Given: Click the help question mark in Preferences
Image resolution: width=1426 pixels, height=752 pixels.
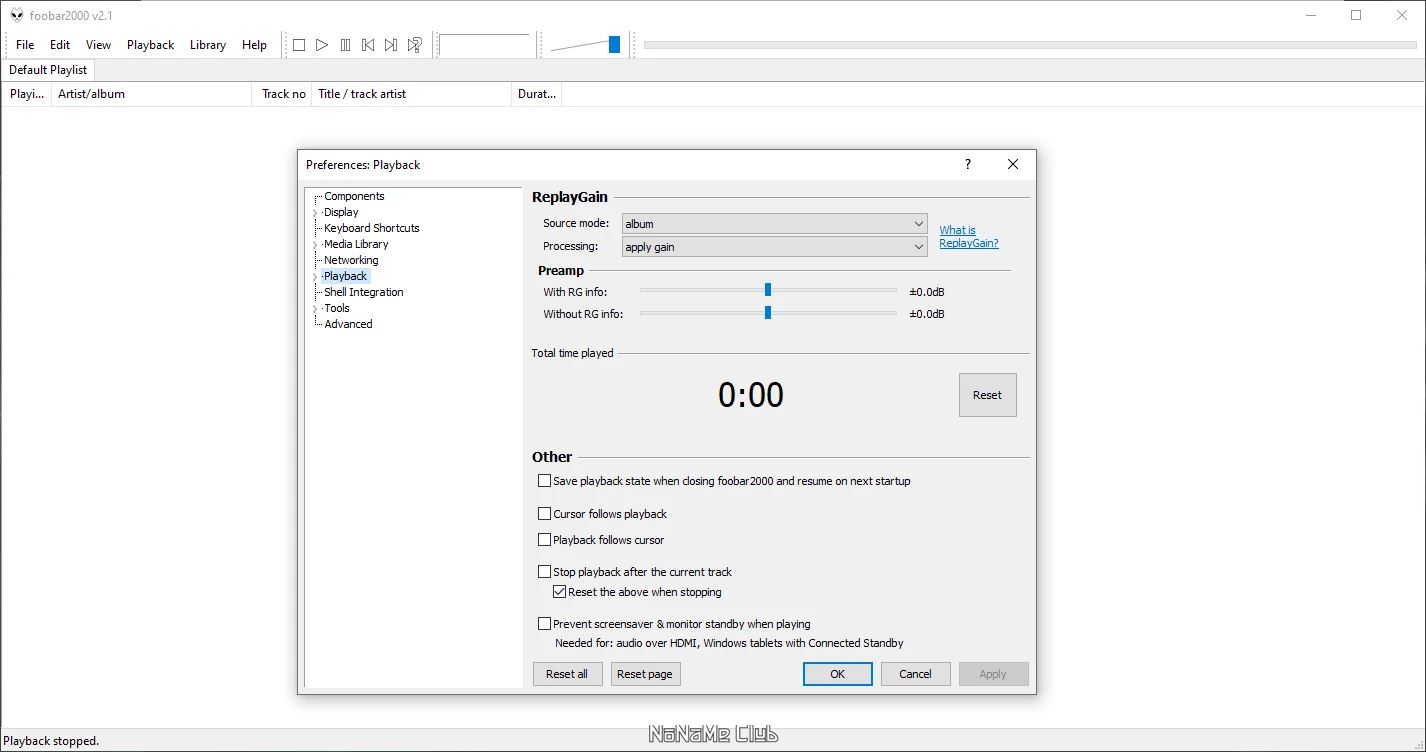Looking at the screenshot, I should (967, 164).
